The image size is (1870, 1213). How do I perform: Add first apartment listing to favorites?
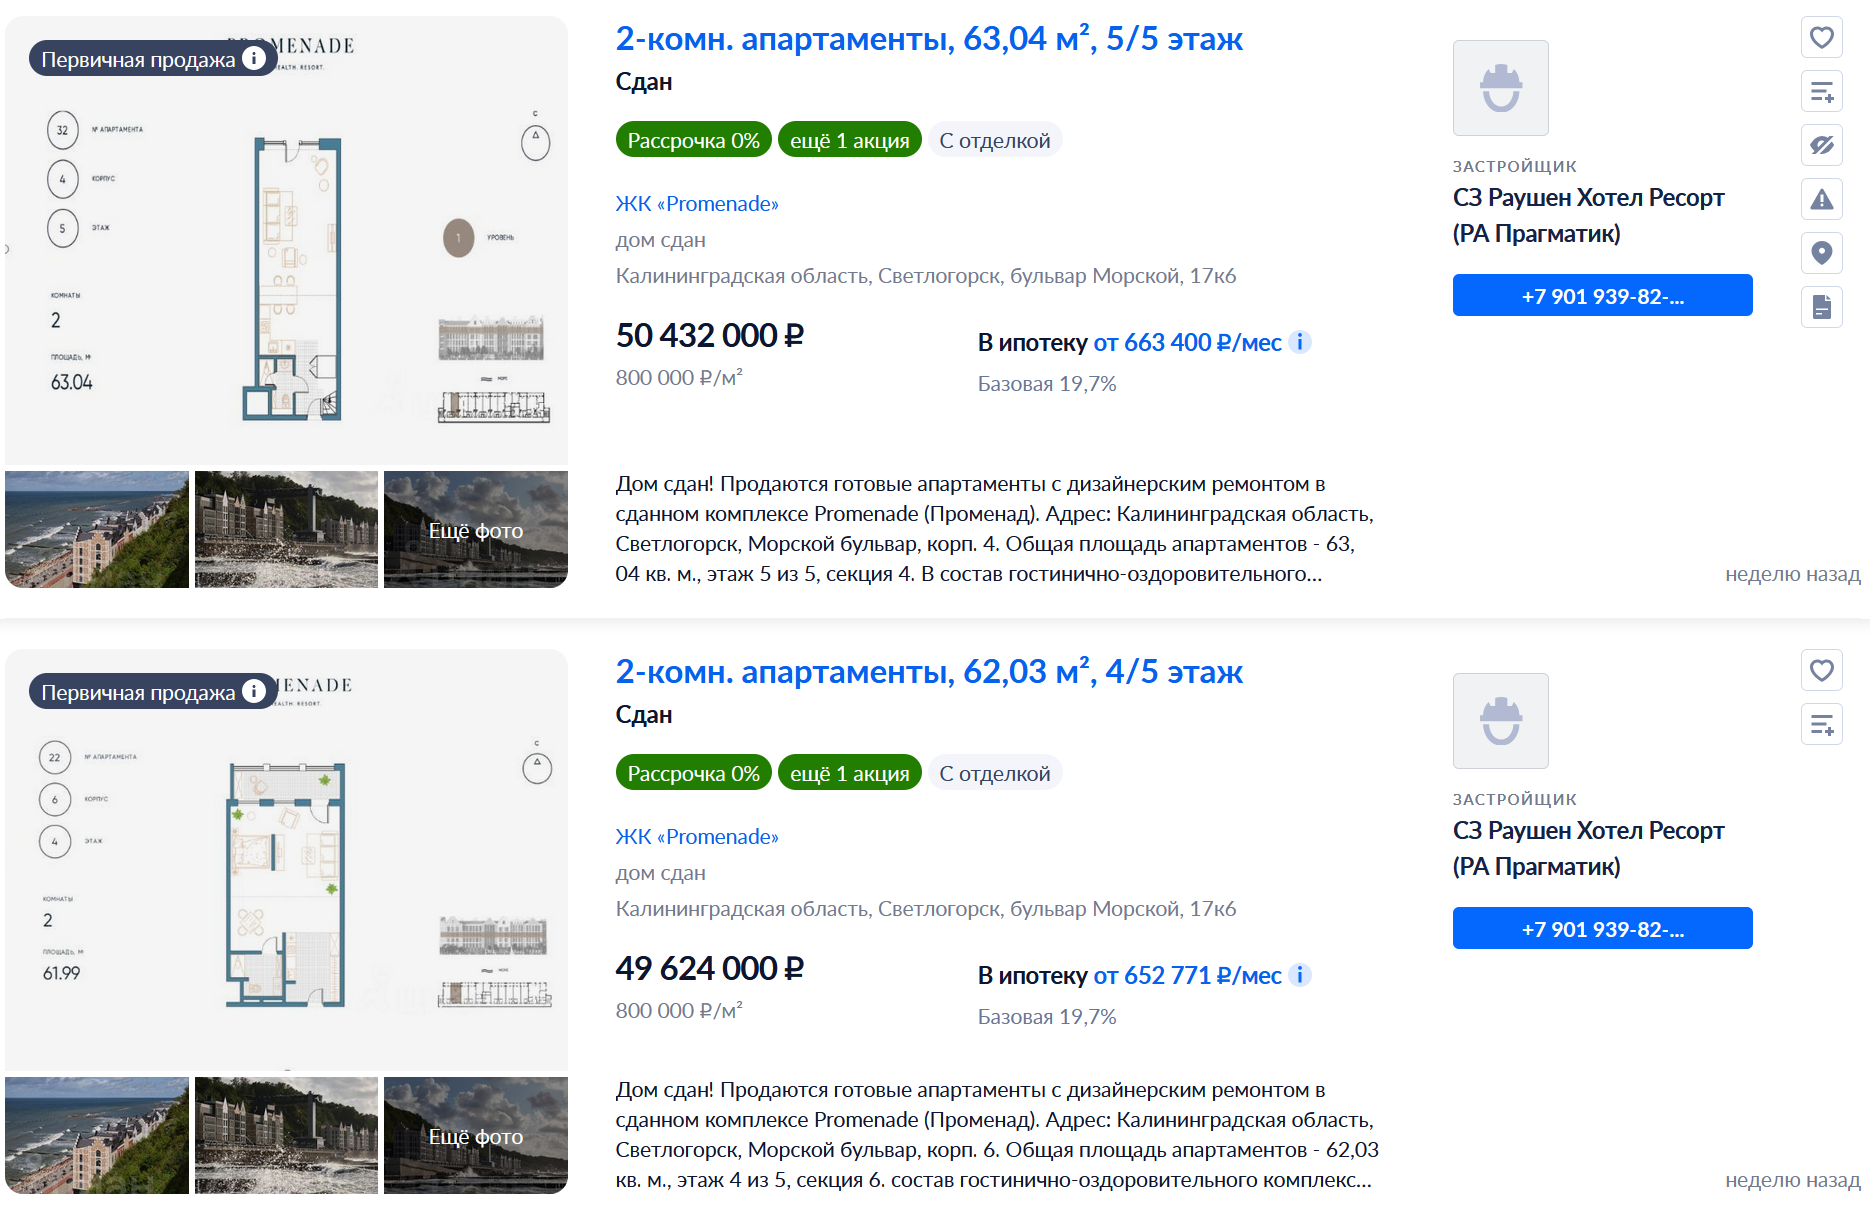(1821, 38)
